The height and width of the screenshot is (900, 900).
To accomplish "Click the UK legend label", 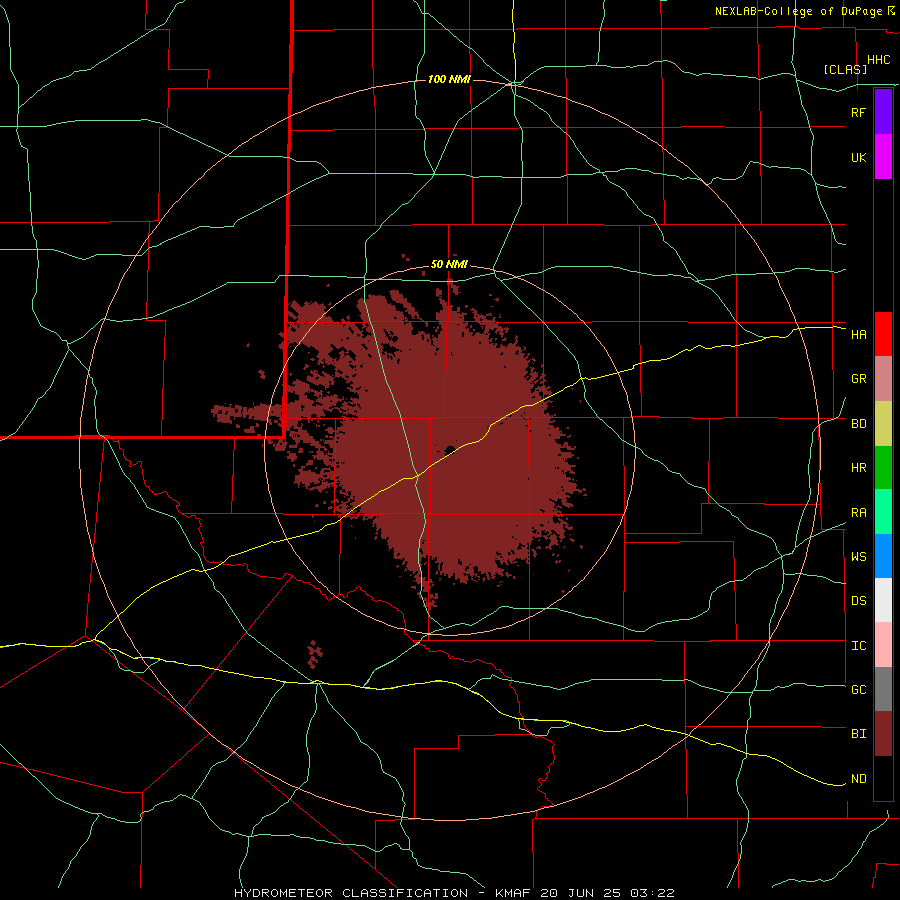I will tap(859, 157).
